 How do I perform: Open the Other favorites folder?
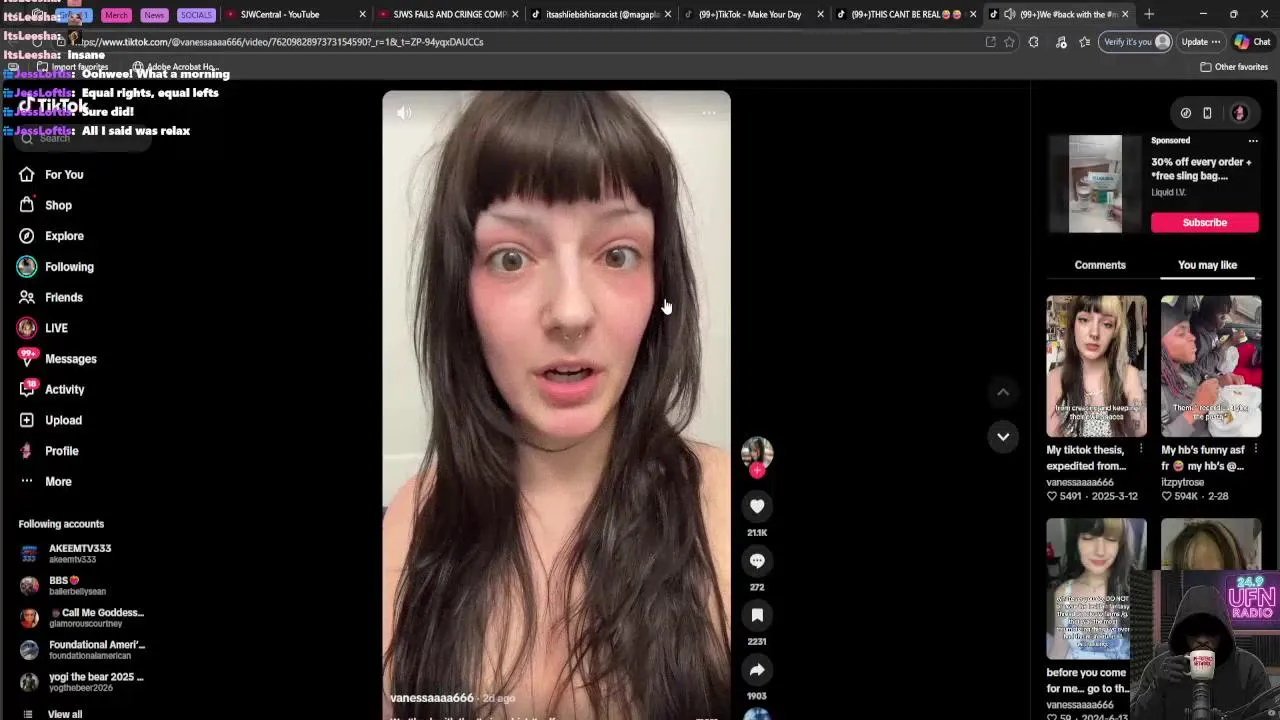point(1234,67)
